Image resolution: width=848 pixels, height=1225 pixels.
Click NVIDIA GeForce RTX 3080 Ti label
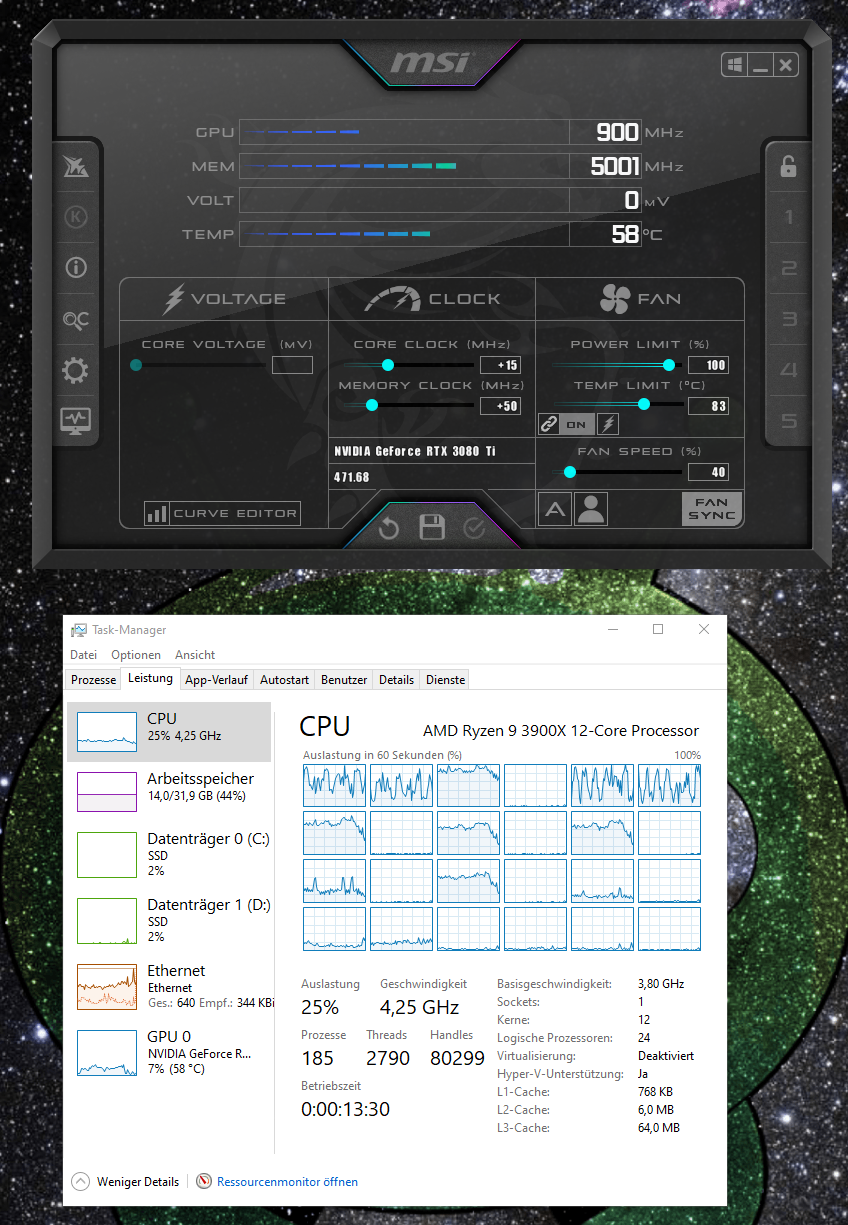click(415, 451)
